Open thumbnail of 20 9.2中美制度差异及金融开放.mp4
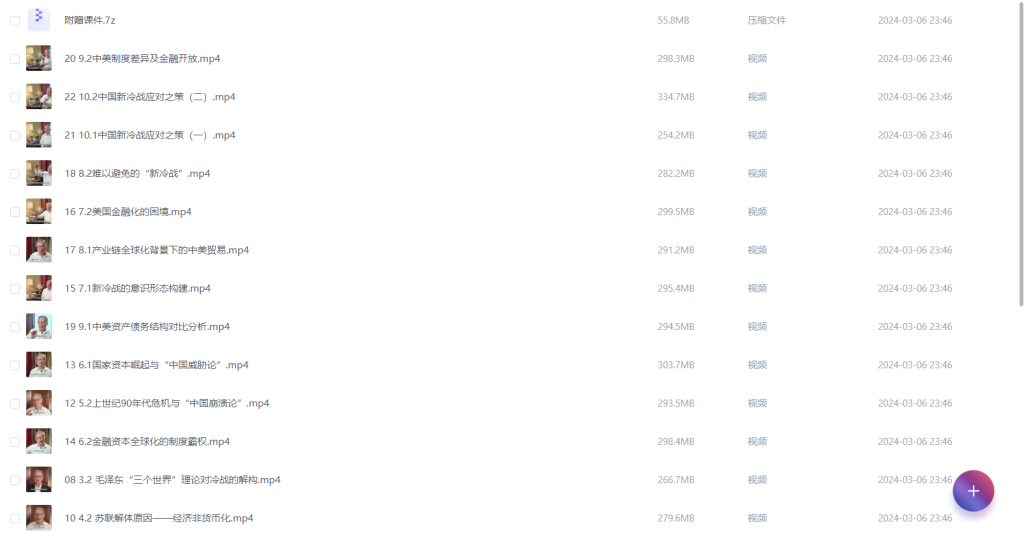The width and height of the screenshot is (1024, 540). (x=39, y=58)
